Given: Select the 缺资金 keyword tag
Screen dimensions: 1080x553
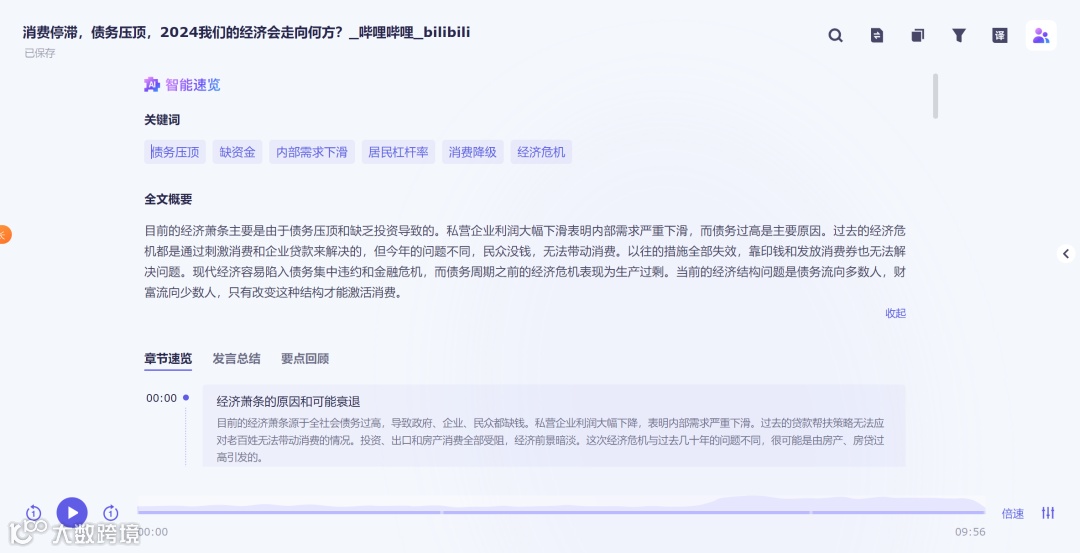Looking at the screenshot, I should [238, 152].
